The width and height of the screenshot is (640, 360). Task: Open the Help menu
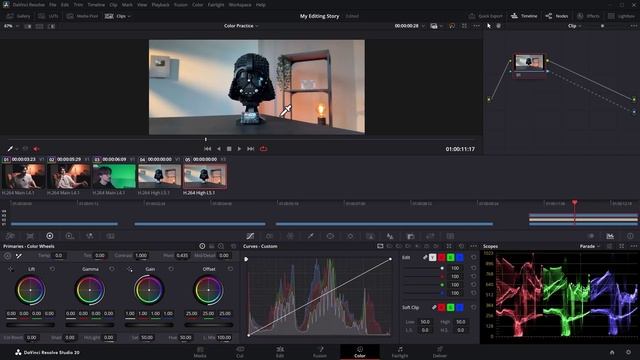pyautogui.click(x=261, y=5)
